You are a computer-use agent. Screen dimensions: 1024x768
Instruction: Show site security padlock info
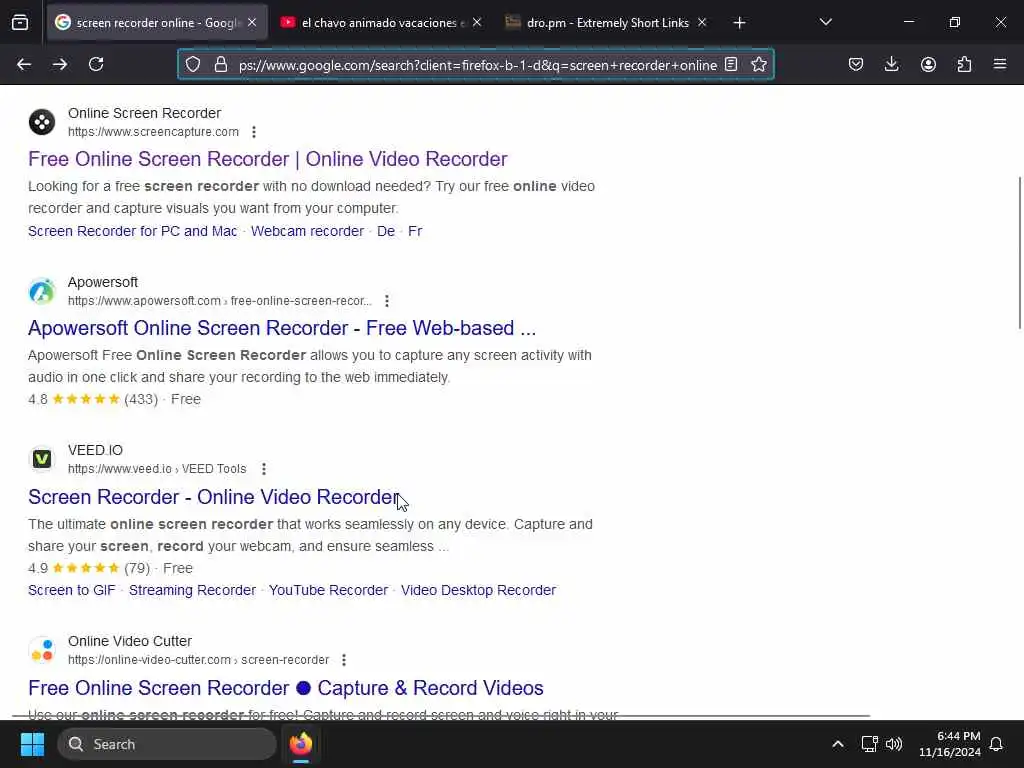click(x=221, y=65)
